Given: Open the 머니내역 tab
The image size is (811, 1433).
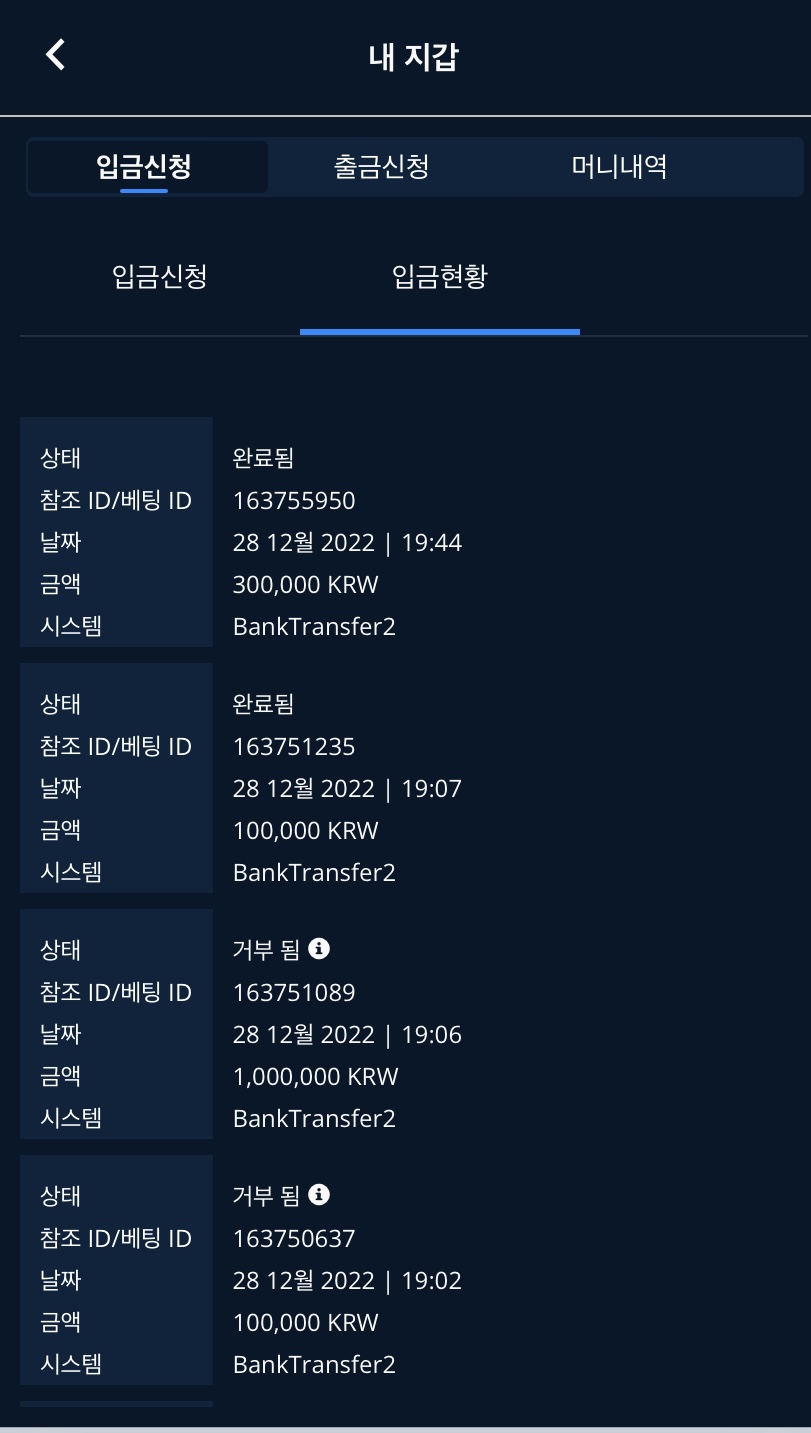Looking at the screenshot, I should click(x=619, y=166).
